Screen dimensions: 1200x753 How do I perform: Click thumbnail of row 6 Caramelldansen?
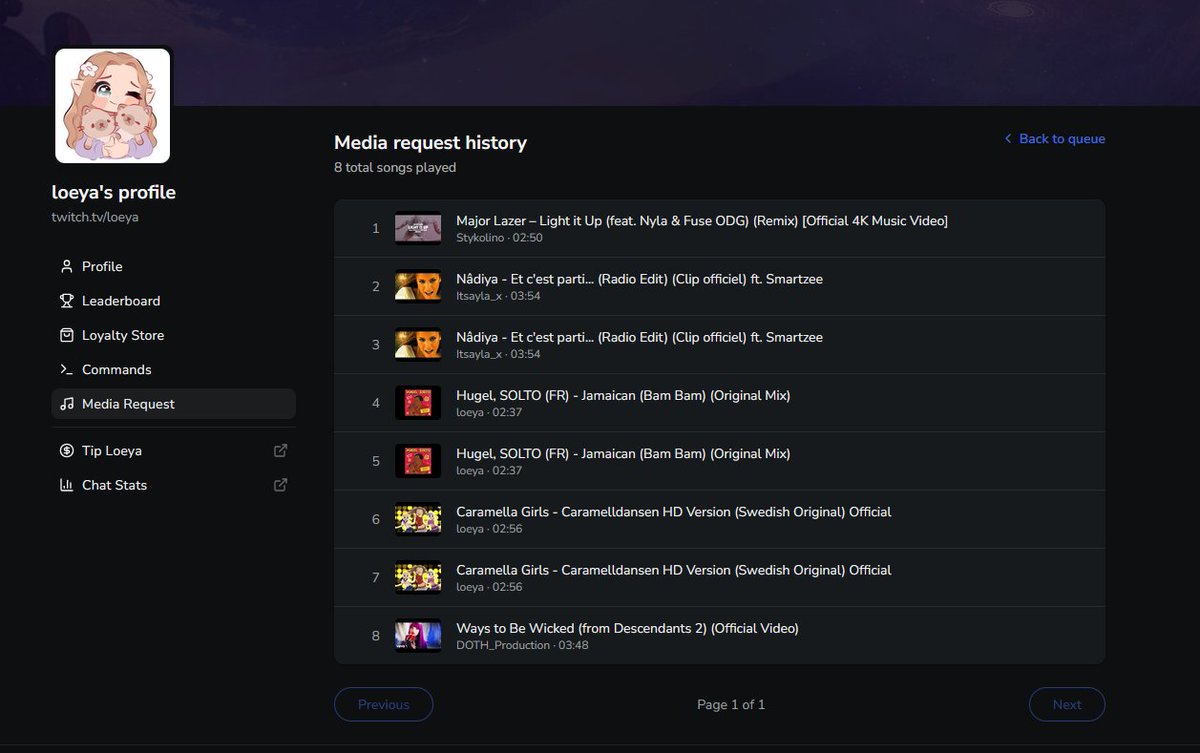(418, 519)
